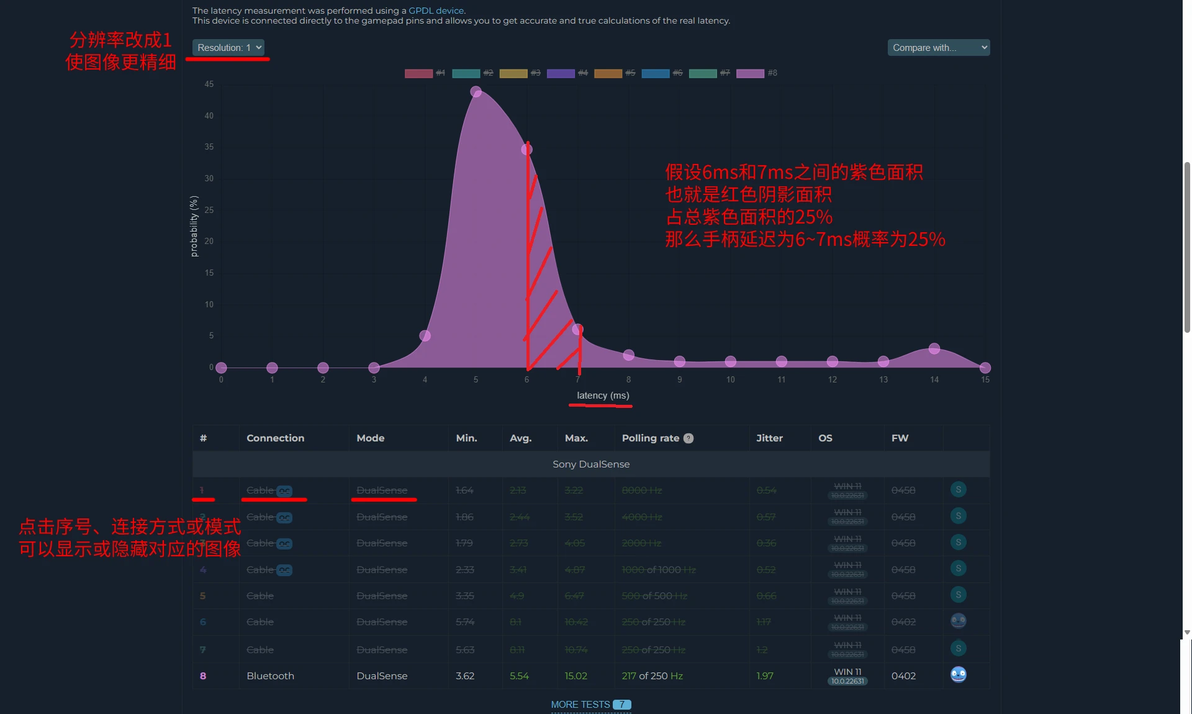Toggle row number 8 graph visibility
This screenshot has width=1192, height=714.
[203, 676]
